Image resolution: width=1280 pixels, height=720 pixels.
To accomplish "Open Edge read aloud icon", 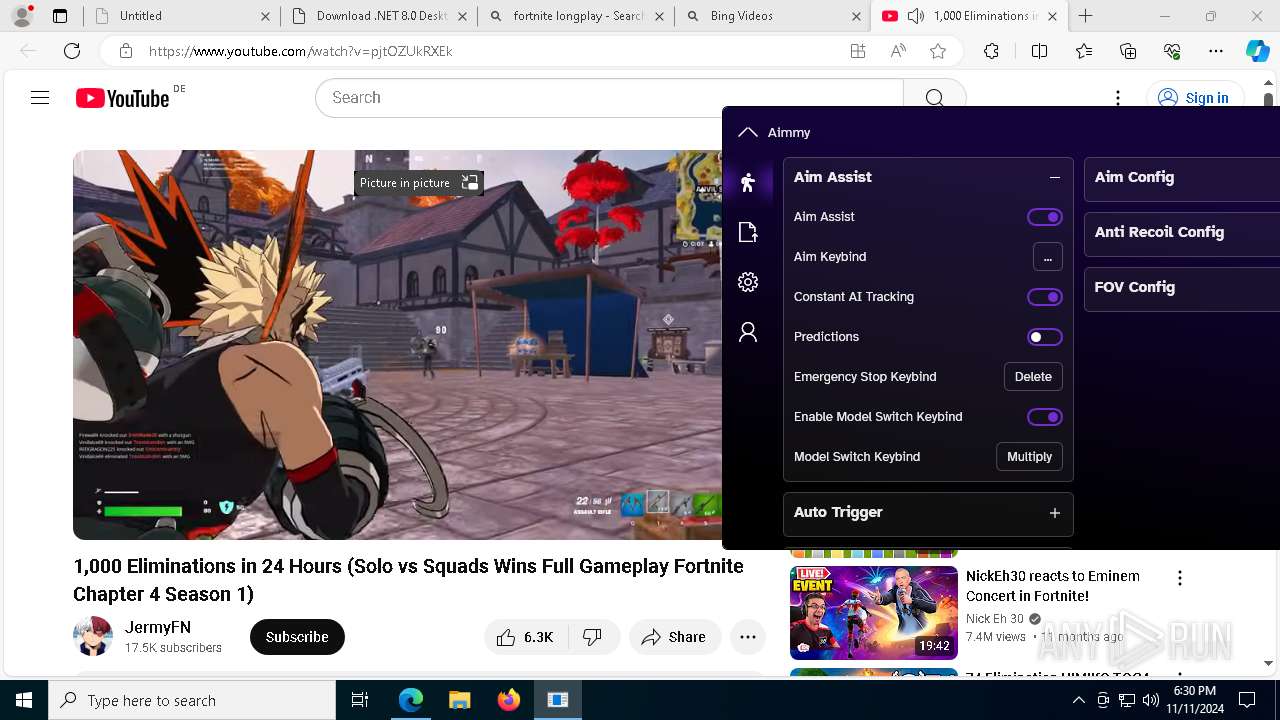I will tap(898, 51).
